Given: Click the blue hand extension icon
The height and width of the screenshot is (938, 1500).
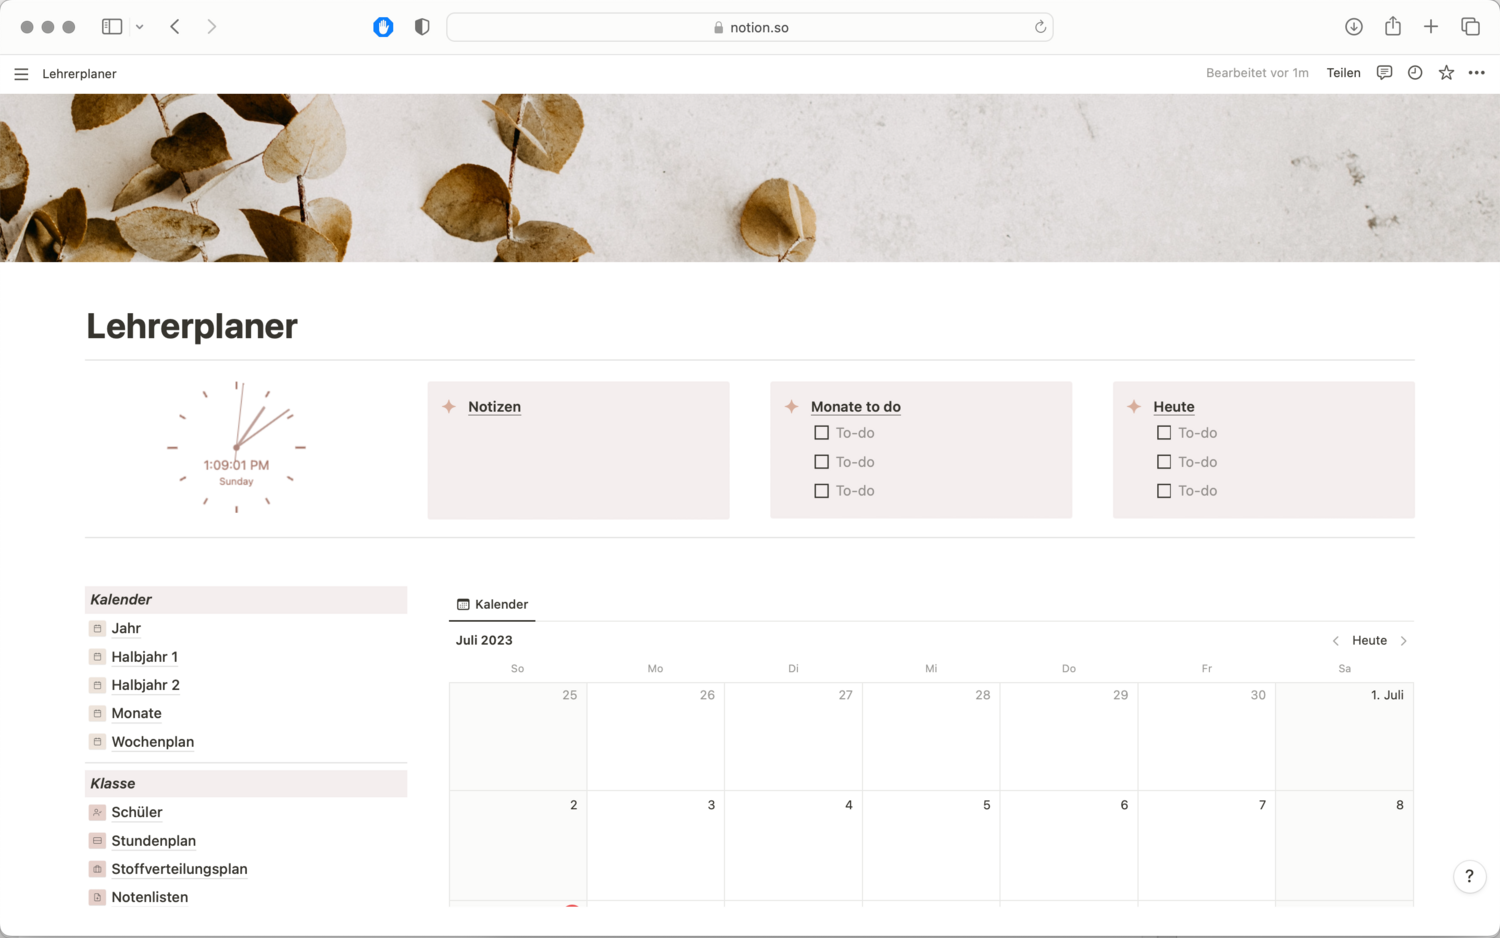Looking at the screenshot, I should 383,27.
